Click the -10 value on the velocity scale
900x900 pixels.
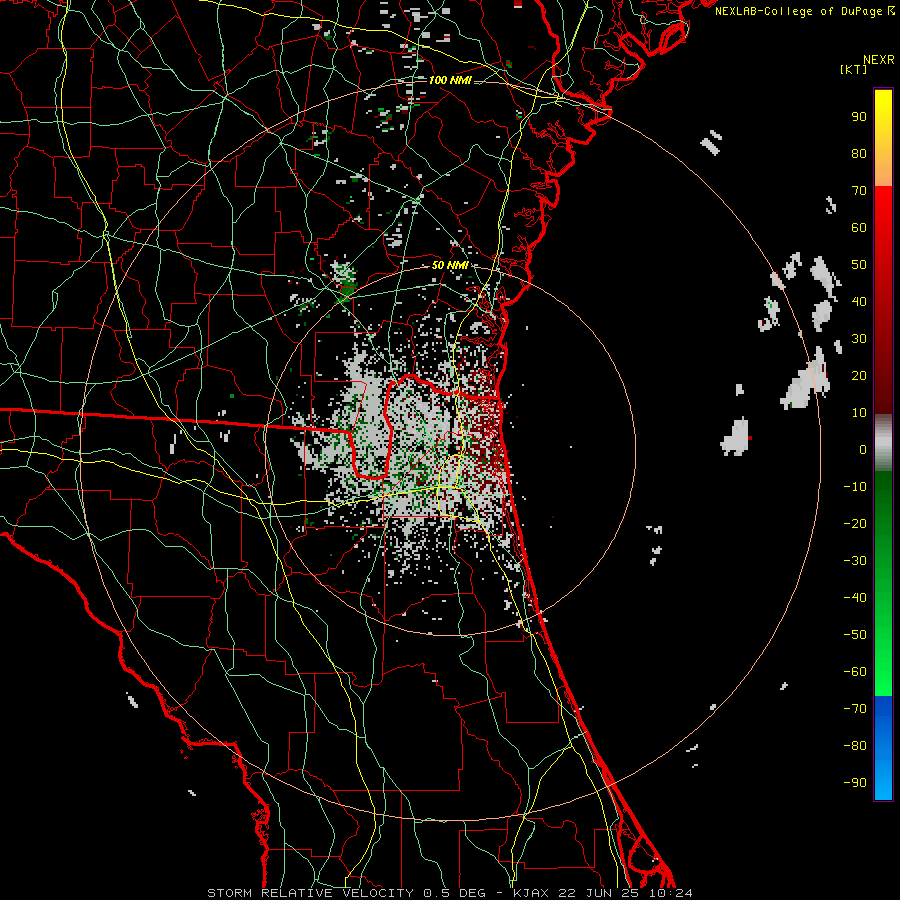tap(855, 487)
